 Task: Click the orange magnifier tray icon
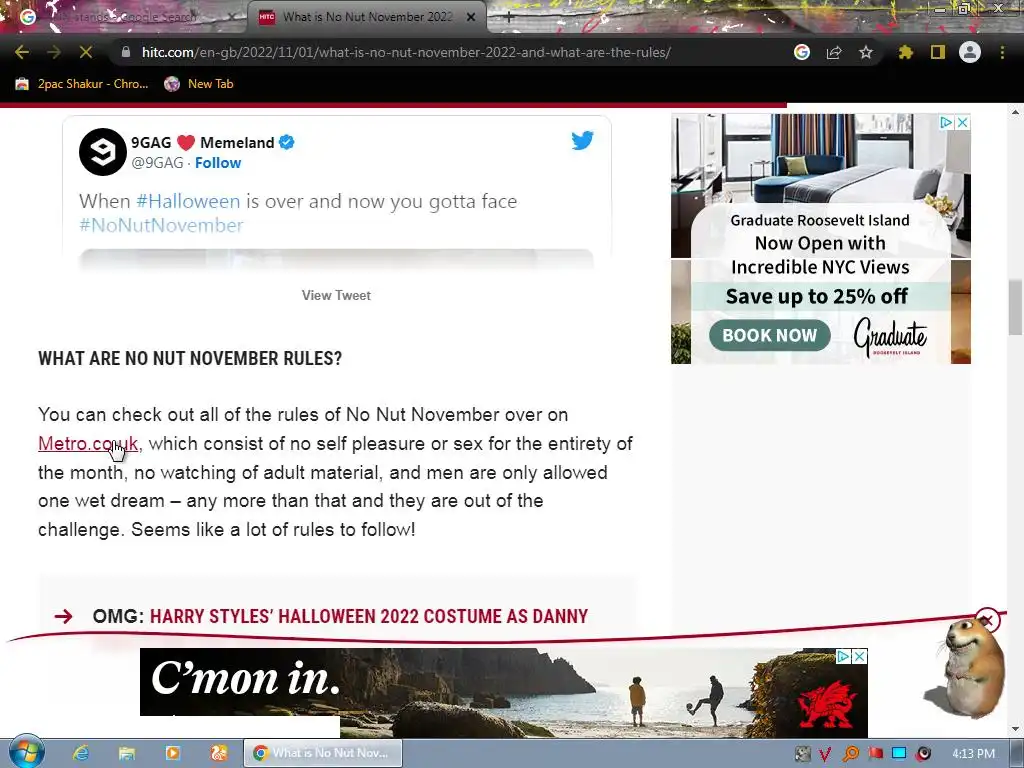(x=851, y=754)
